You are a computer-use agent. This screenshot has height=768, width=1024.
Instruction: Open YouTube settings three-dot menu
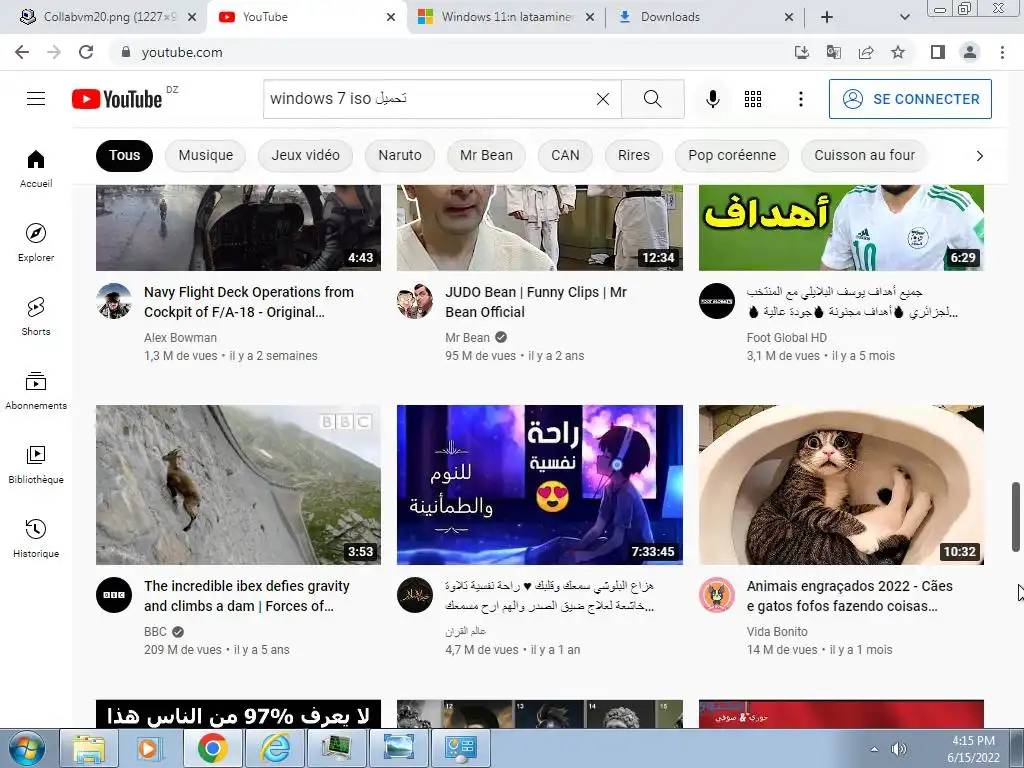click(801, 99)
